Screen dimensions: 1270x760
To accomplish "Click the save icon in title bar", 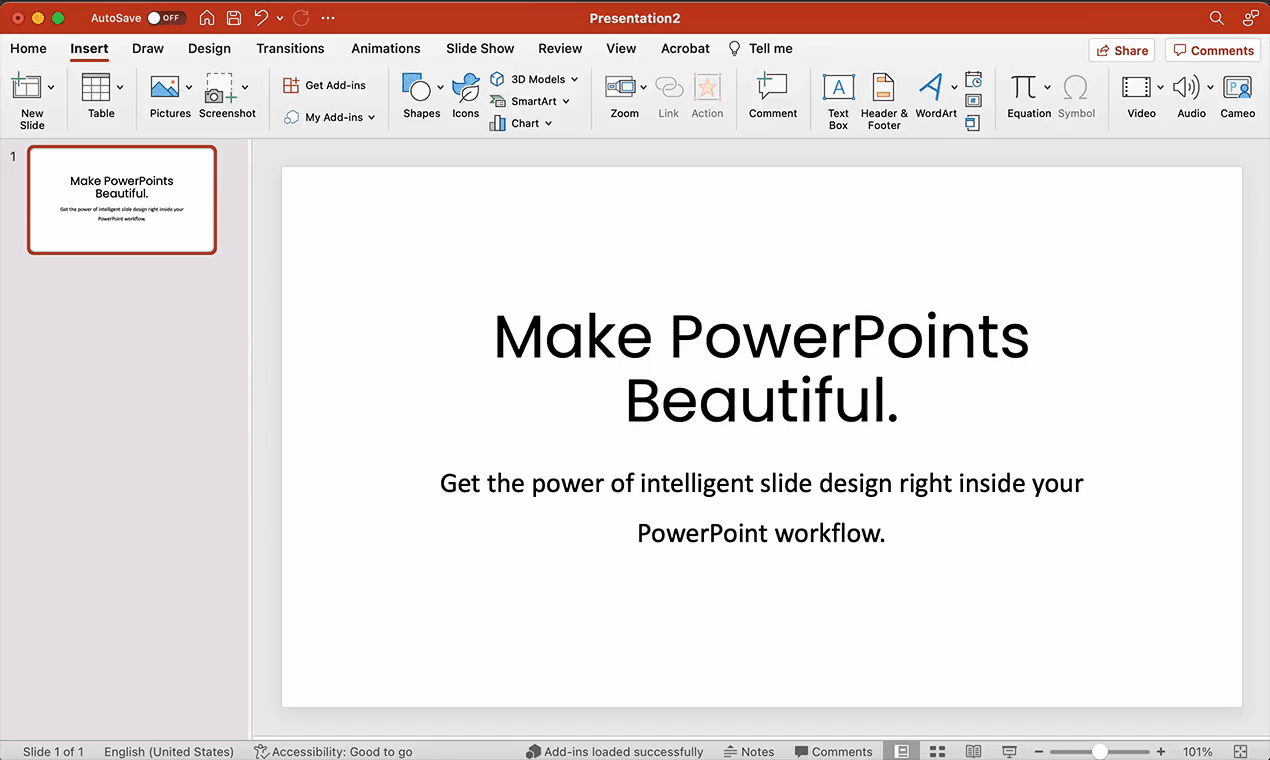I will click(x=233, y=18).
